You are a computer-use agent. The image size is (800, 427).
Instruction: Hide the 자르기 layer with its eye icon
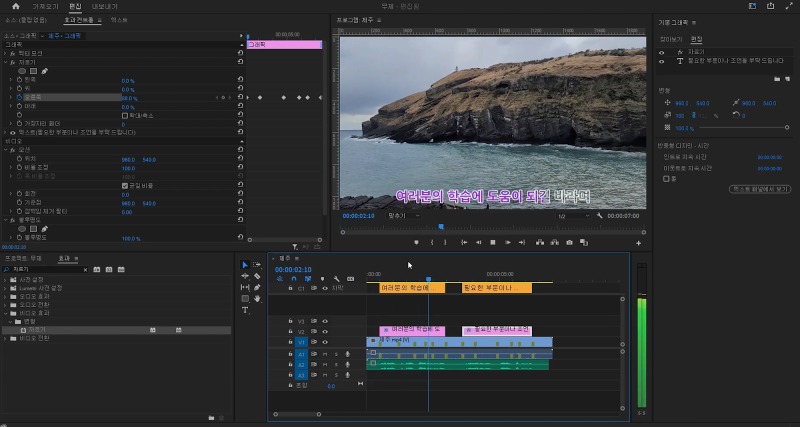point(662,52)
